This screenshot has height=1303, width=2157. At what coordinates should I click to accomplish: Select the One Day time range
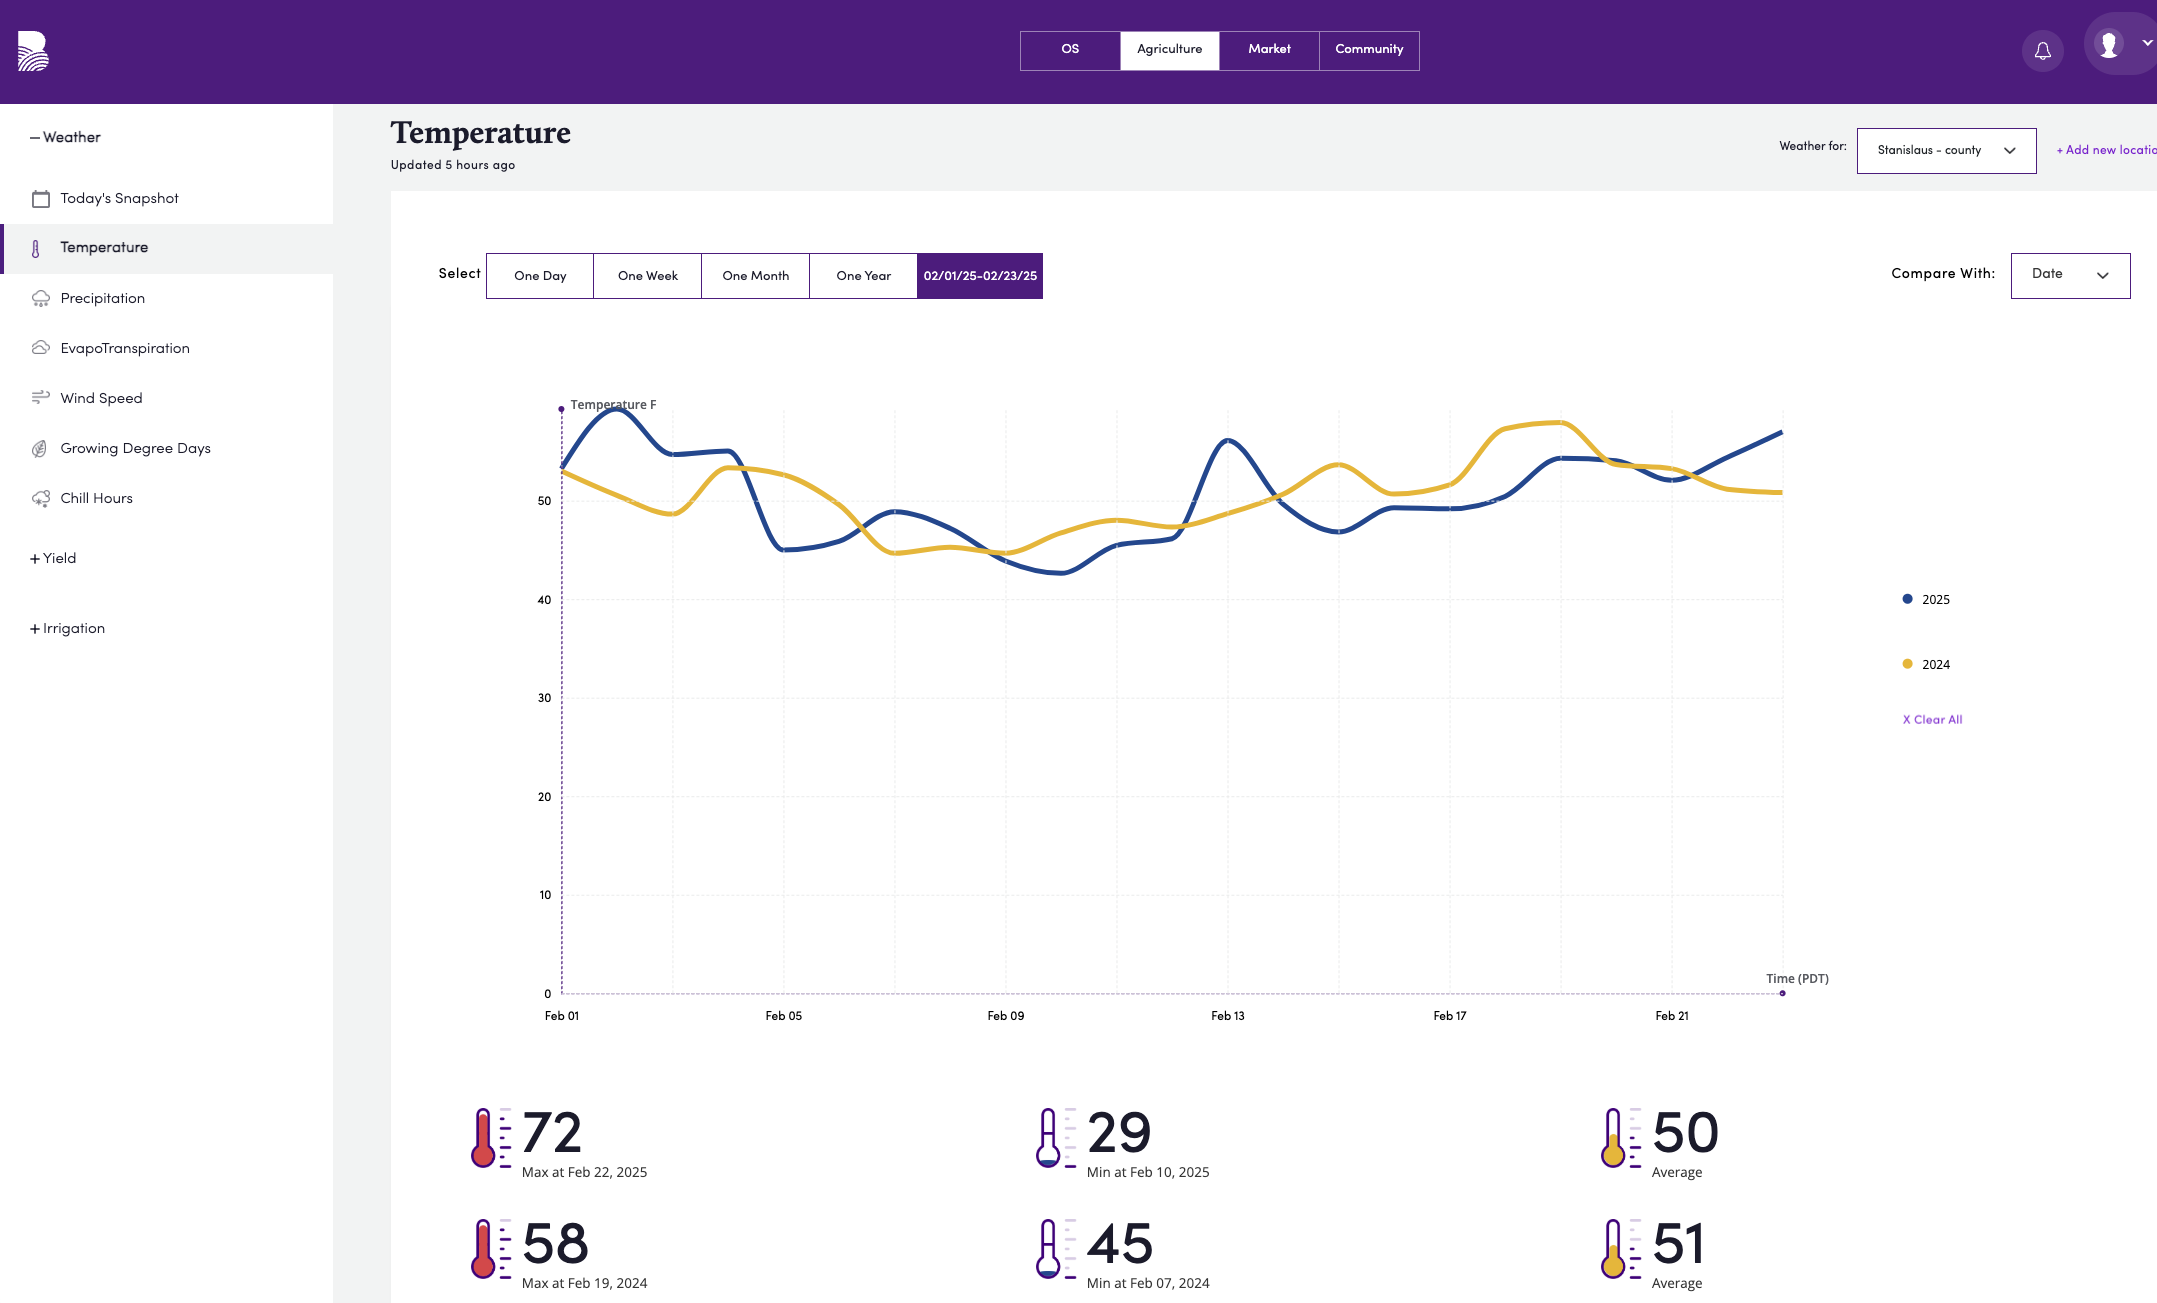coord(539,276)
